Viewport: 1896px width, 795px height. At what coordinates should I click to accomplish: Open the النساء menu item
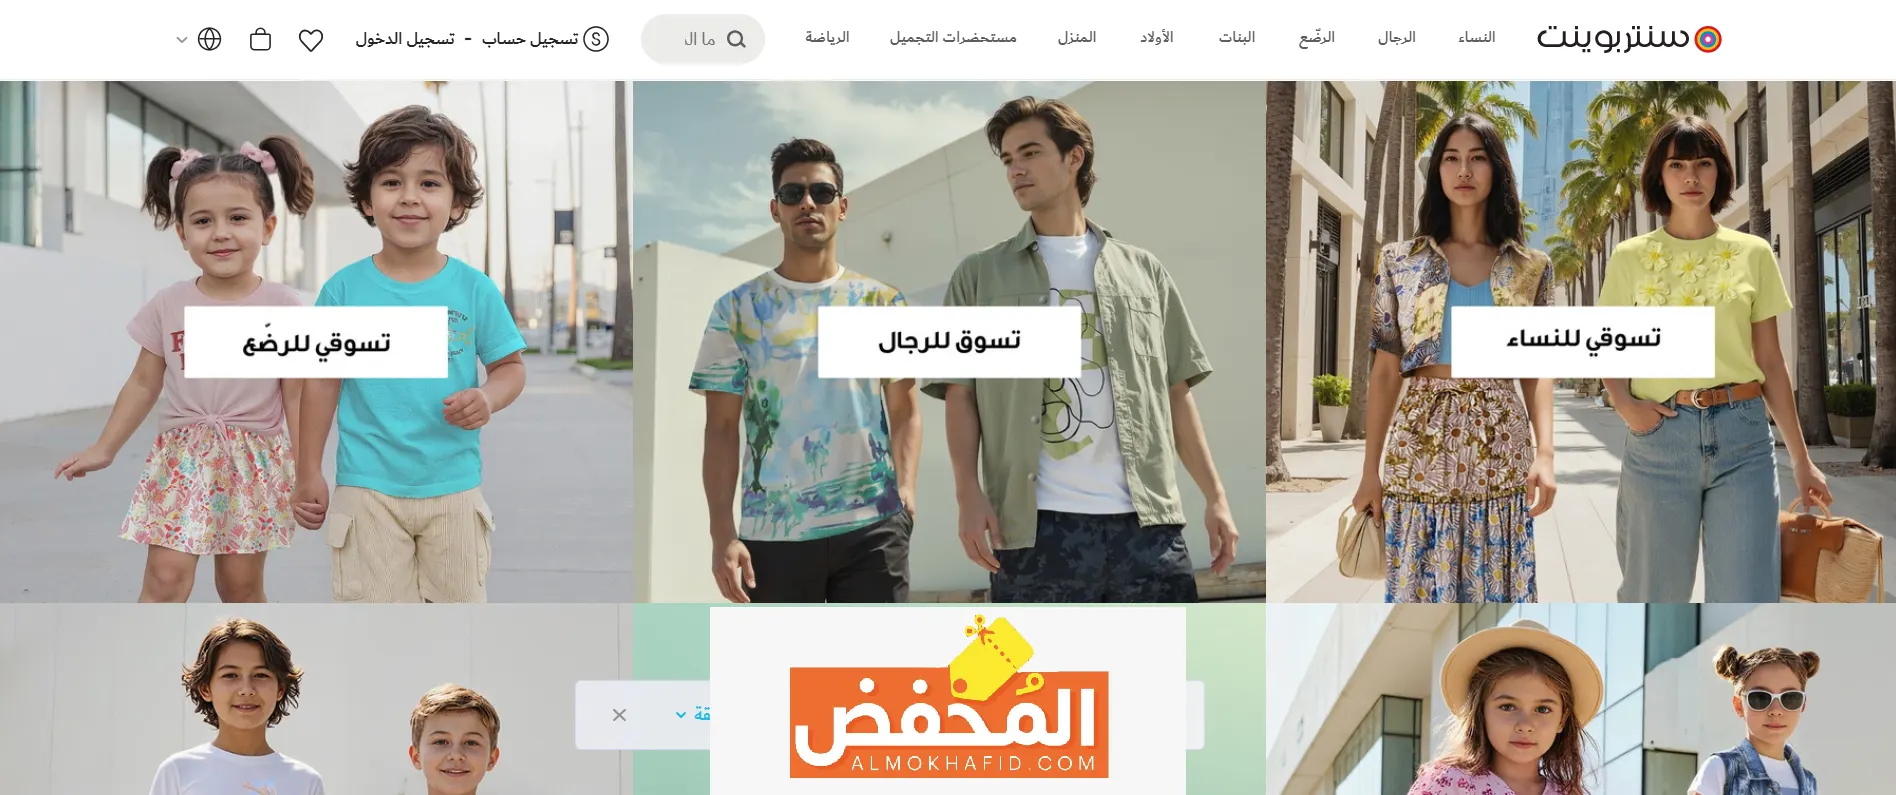[x=1476, y=38]
